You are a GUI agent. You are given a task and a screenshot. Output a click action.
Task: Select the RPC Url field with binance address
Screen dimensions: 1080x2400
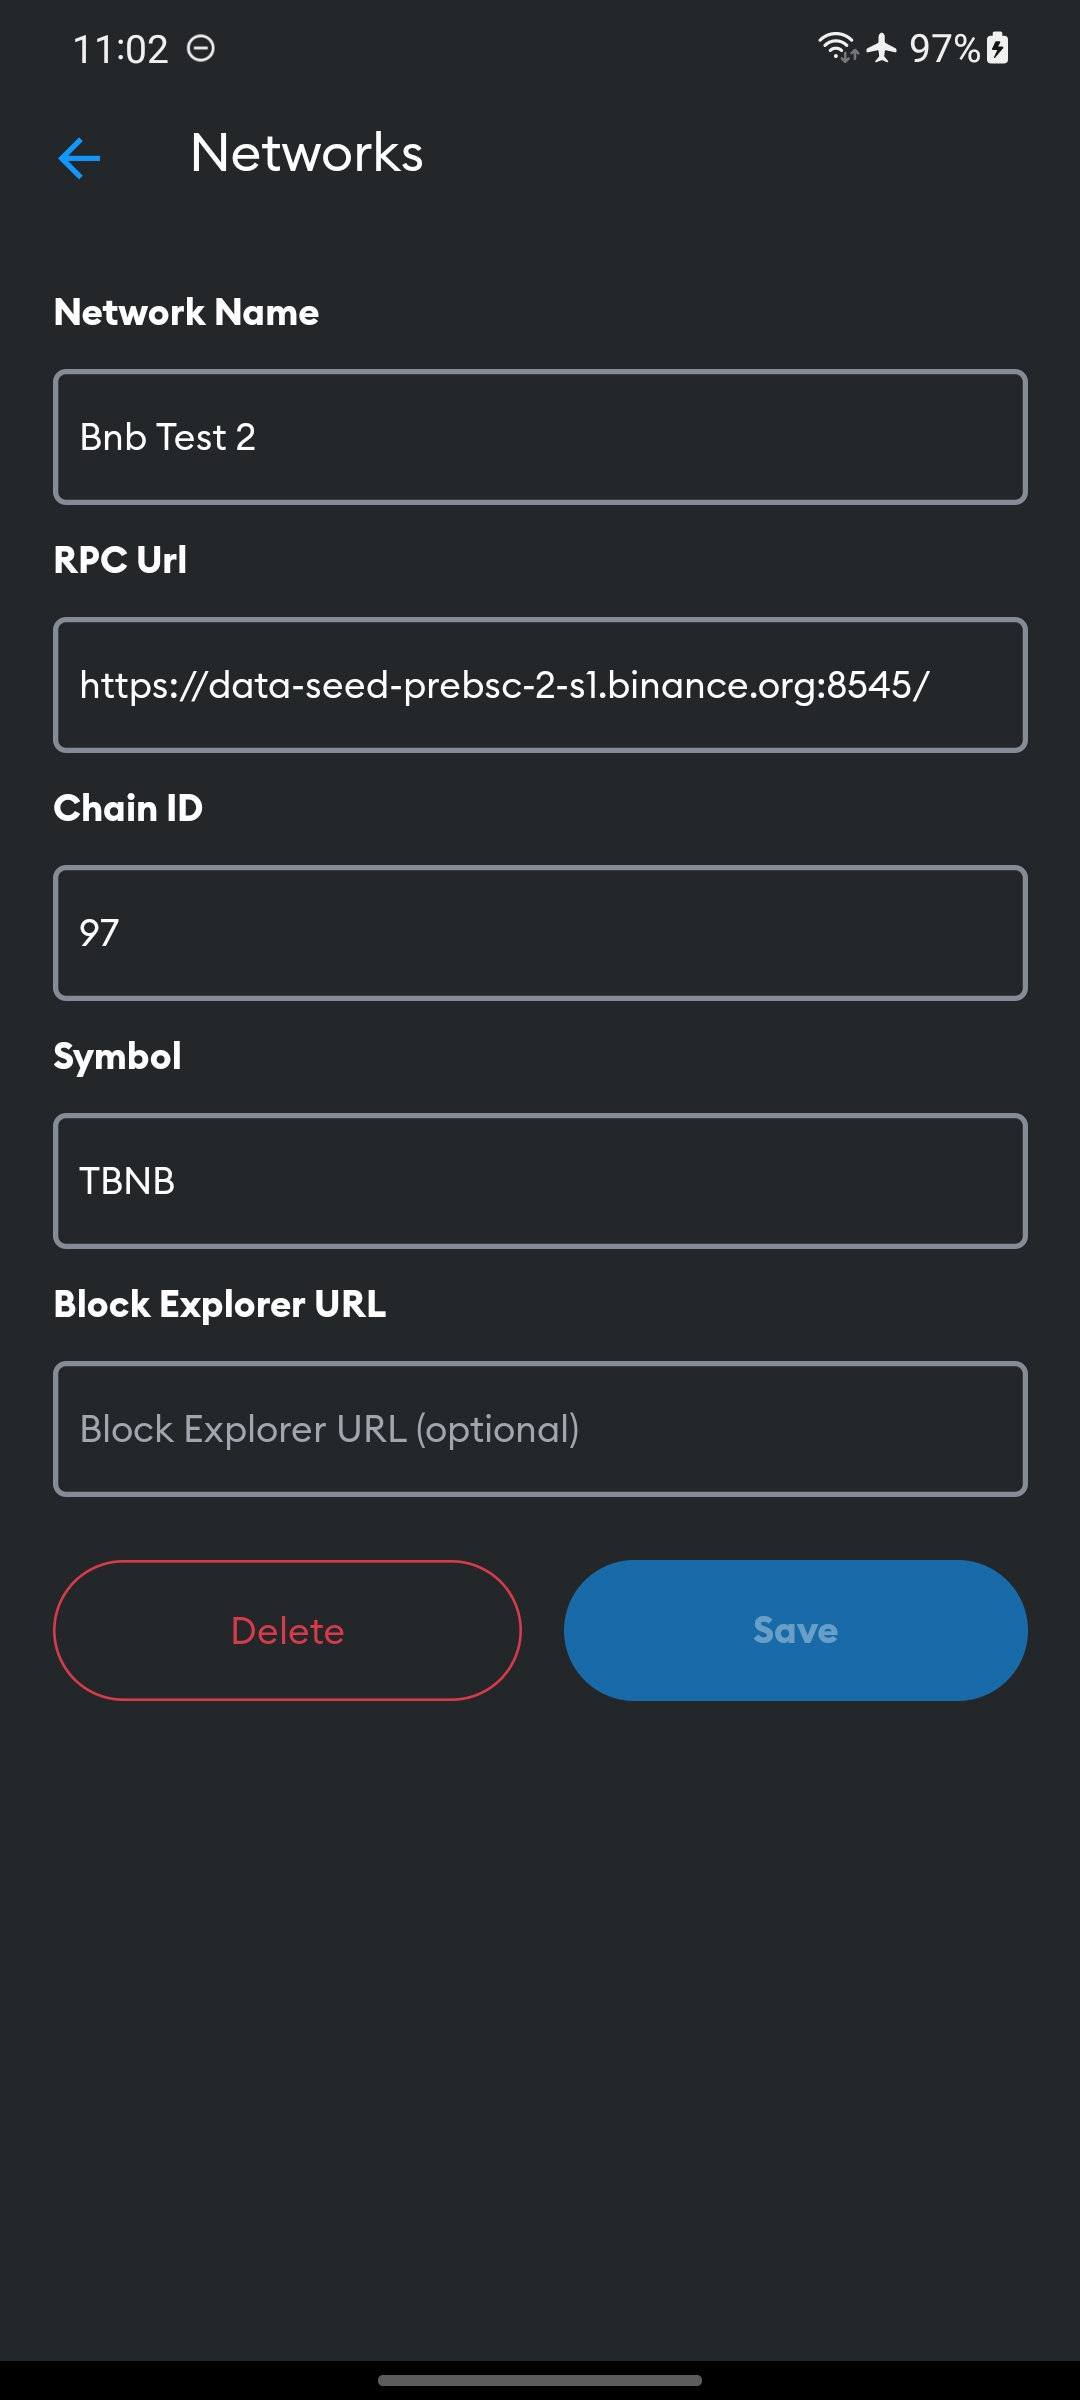(540, 684)
